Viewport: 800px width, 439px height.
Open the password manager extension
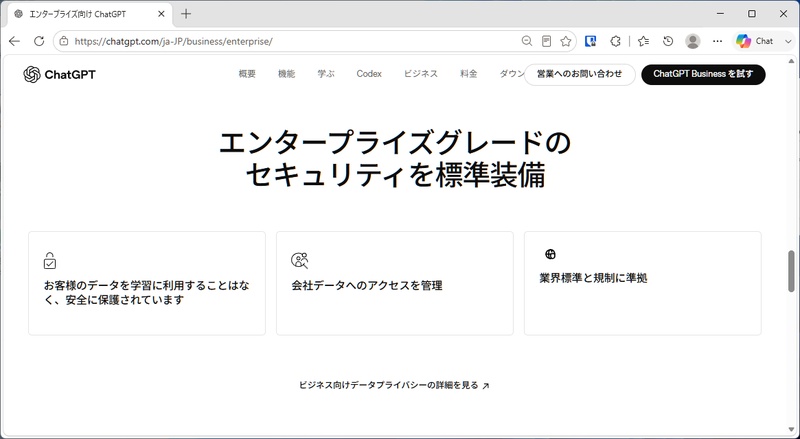coord(590,41)
